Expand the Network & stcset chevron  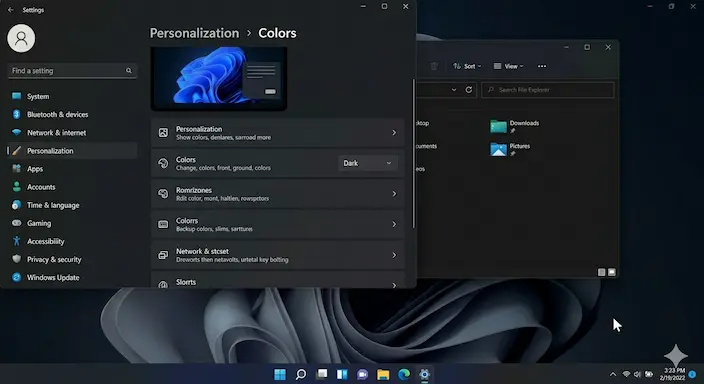pyautogui.click(x=394, y=255)
